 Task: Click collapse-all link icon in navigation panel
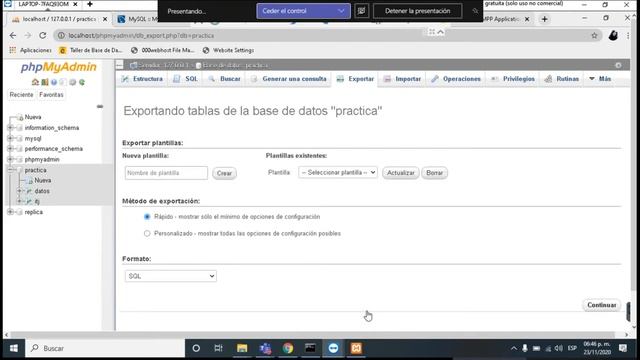(100, 106)
